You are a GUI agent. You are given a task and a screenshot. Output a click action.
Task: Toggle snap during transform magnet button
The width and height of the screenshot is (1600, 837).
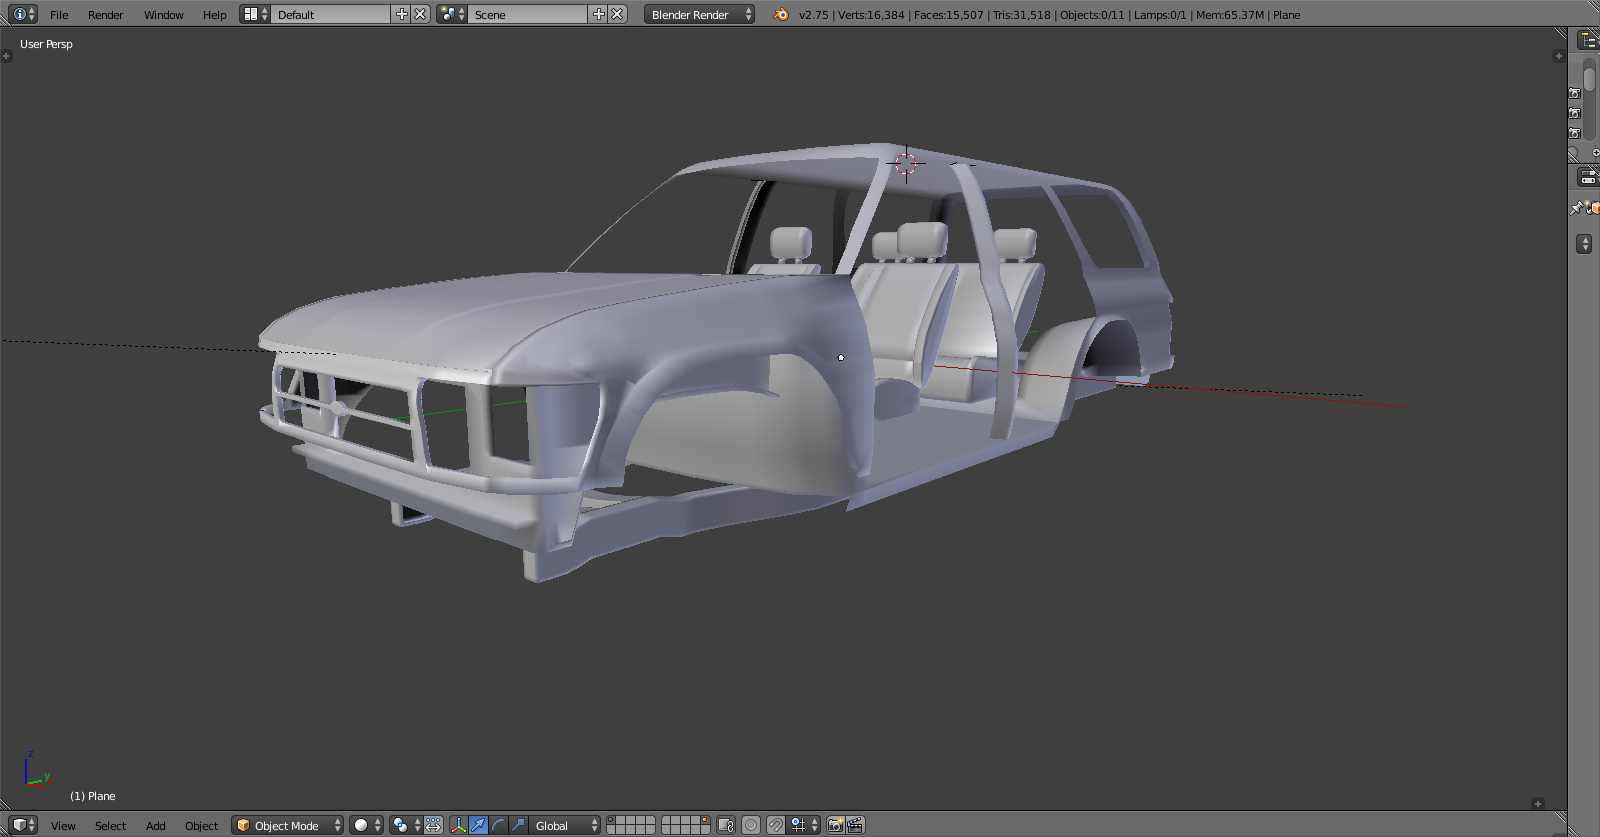click(775, 825)
